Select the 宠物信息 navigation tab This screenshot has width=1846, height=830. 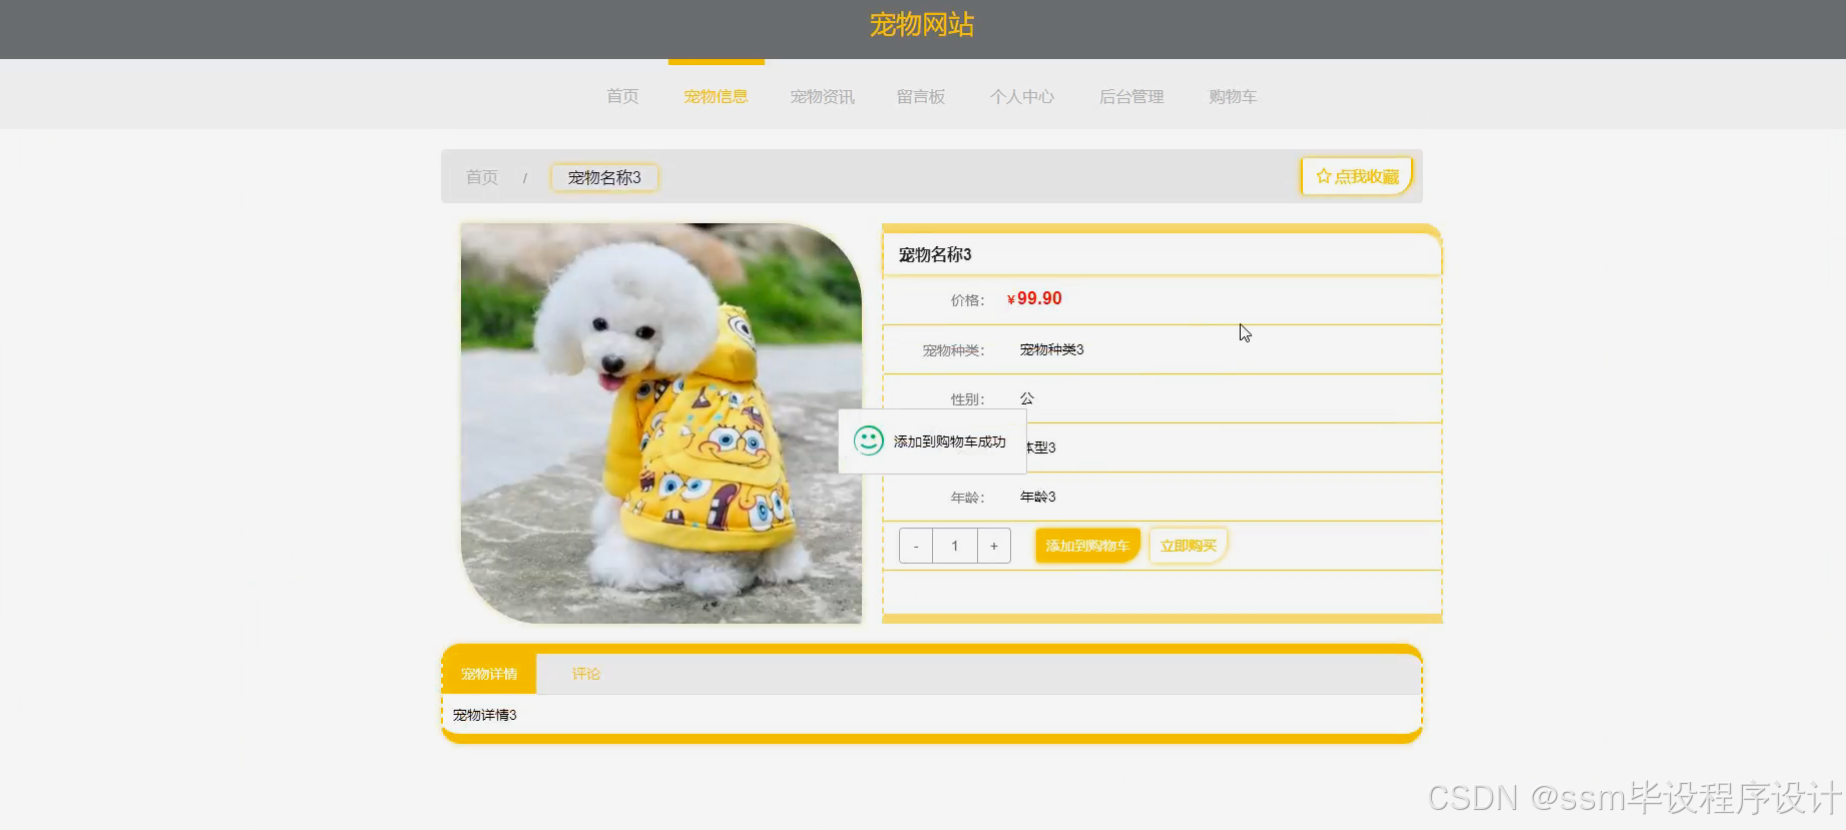[x=716, y=97]
